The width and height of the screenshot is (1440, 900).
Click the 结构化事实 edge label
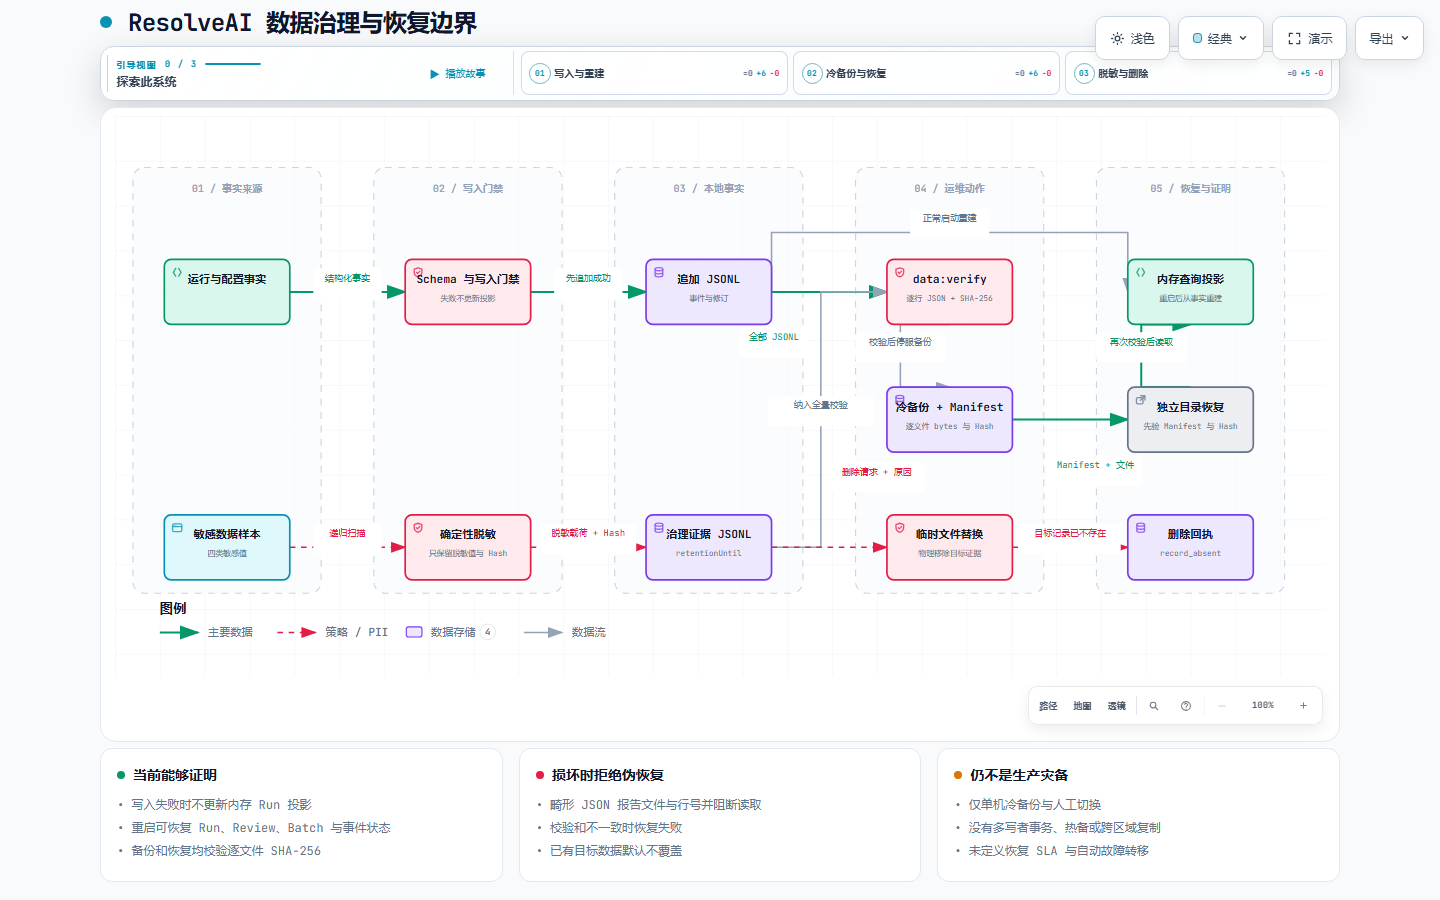coord(347,278)
